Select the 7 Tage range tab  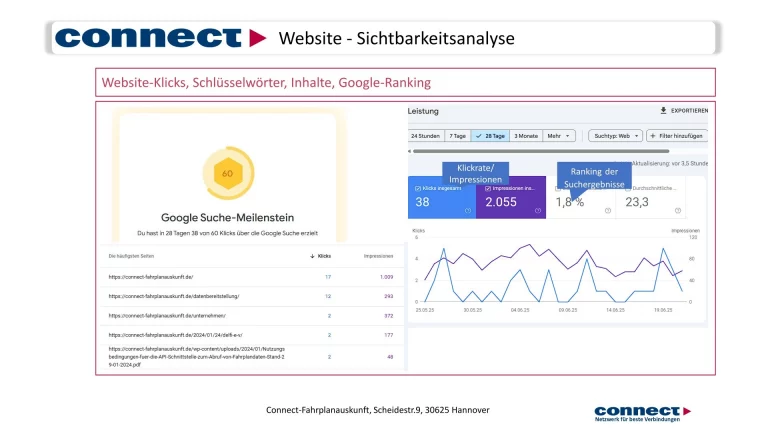457,136
